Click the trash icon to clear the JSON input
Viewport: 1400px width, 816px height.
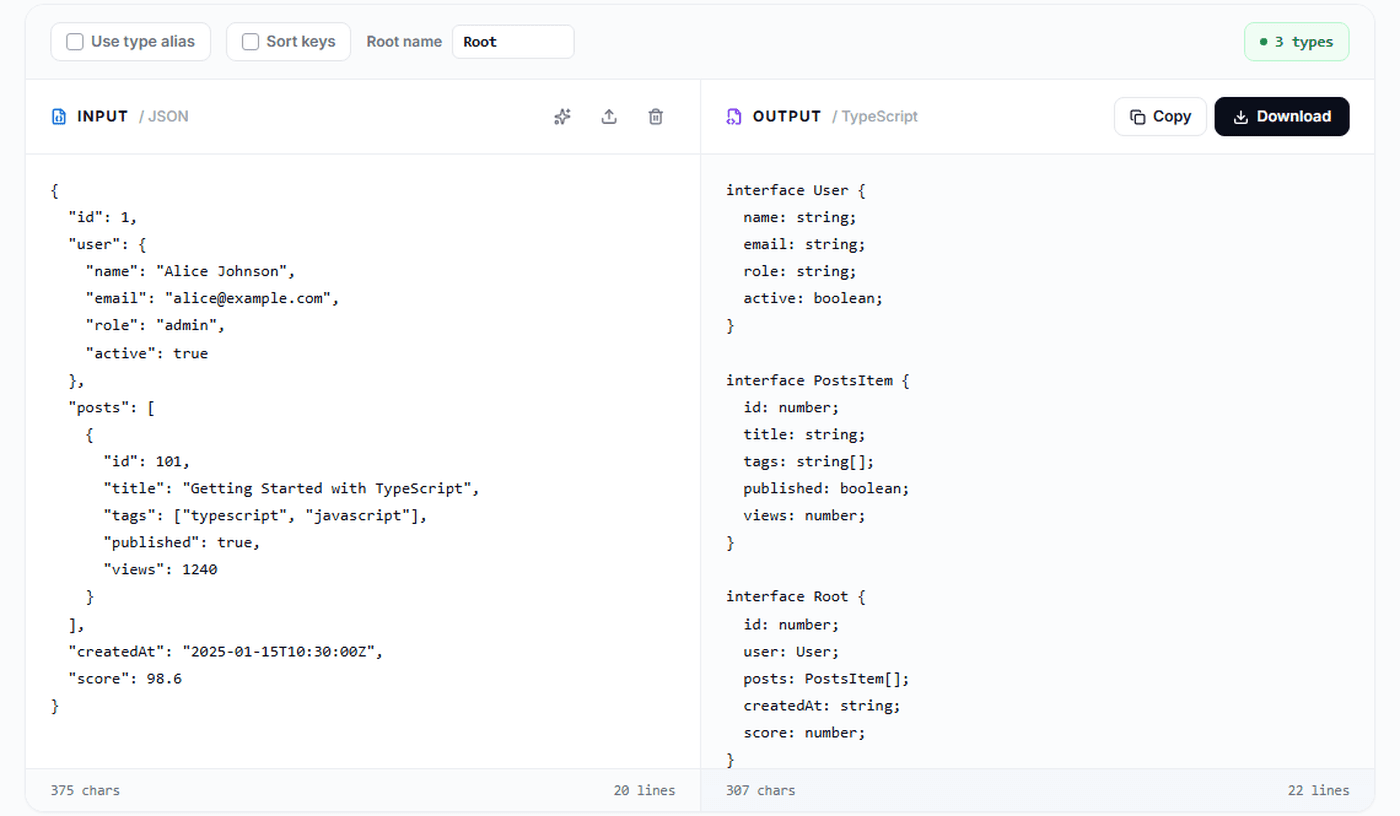[x=656, y=117]
